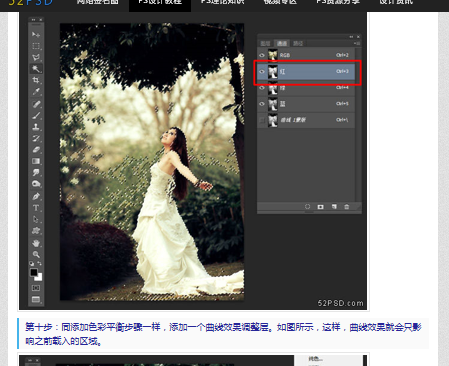
Task: Toggle visibility of the 红 channel
Action: coord(262,71)
